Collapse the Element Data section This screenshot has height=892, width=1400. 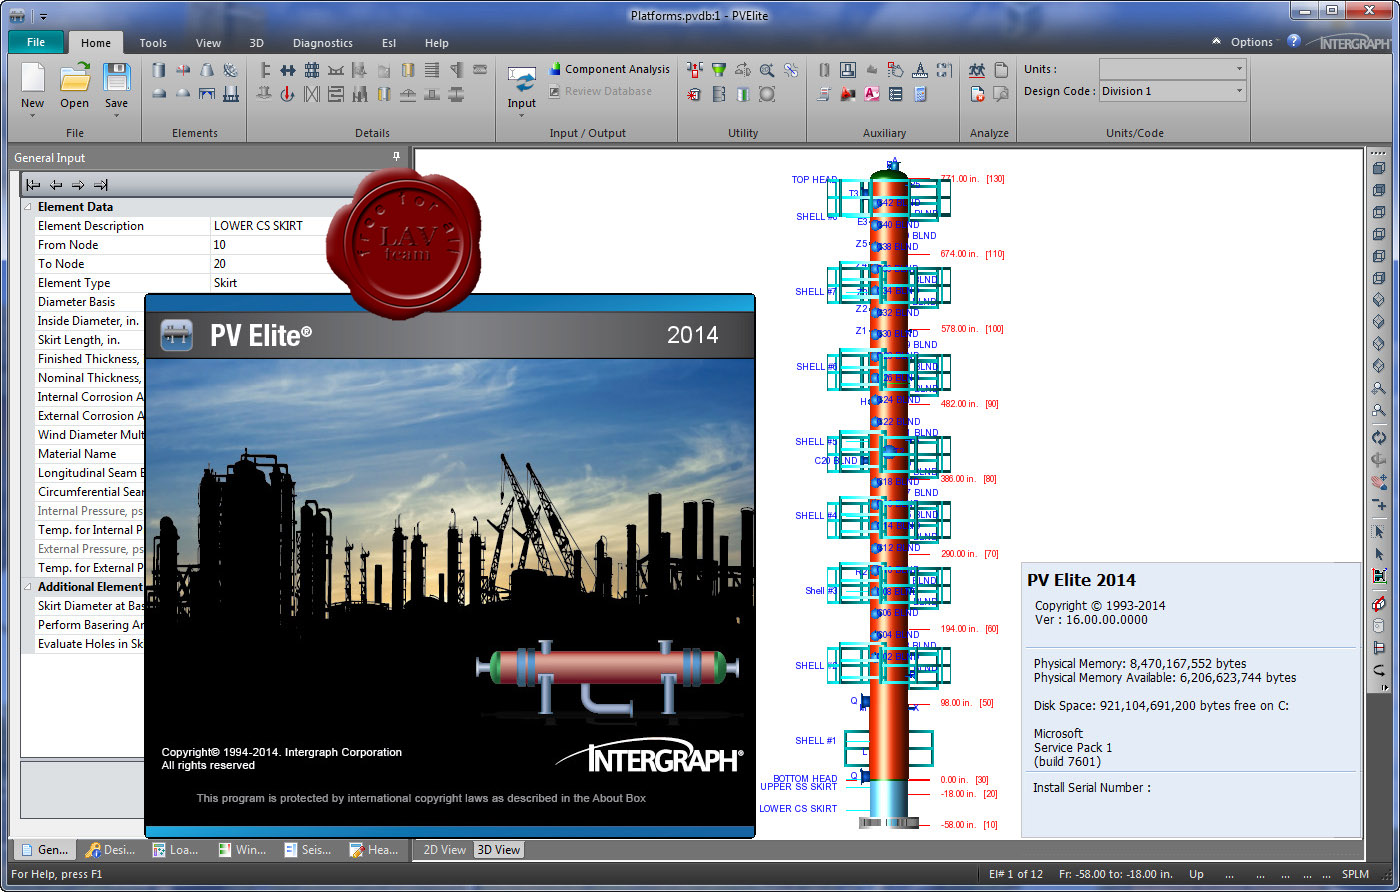[x=29, y=207]
